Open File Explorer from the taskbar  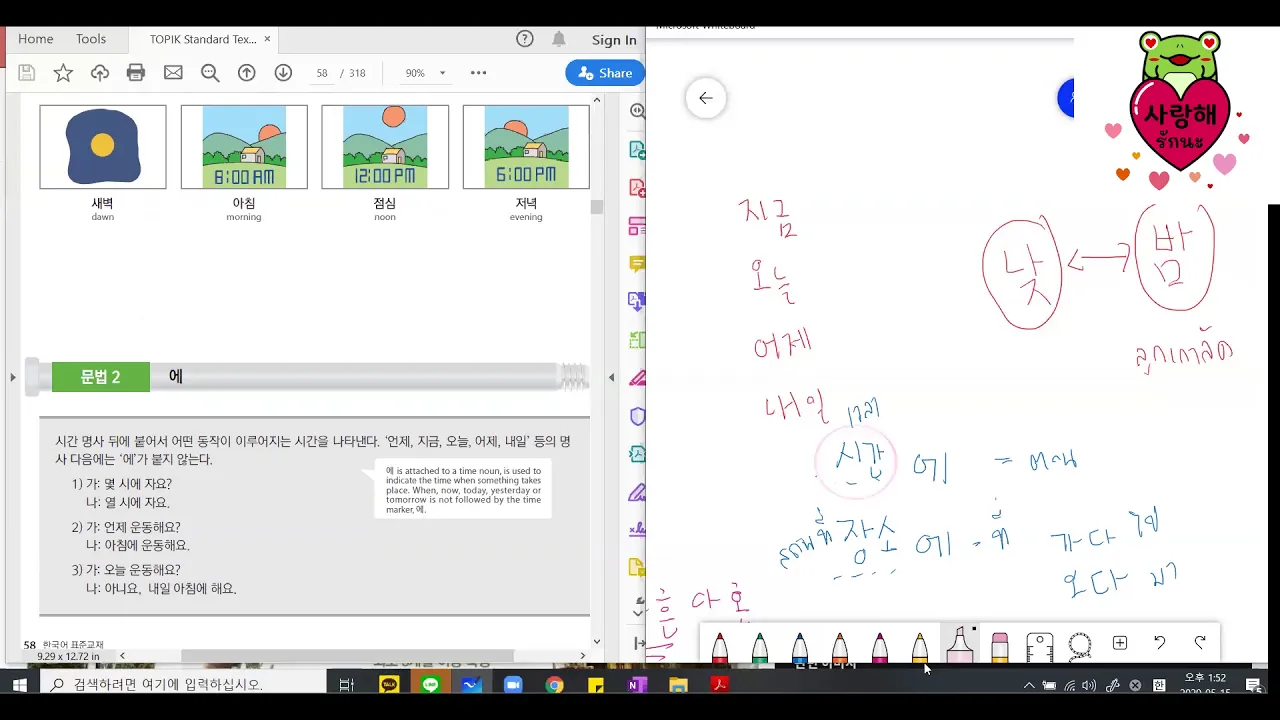[x=678, y=685]
